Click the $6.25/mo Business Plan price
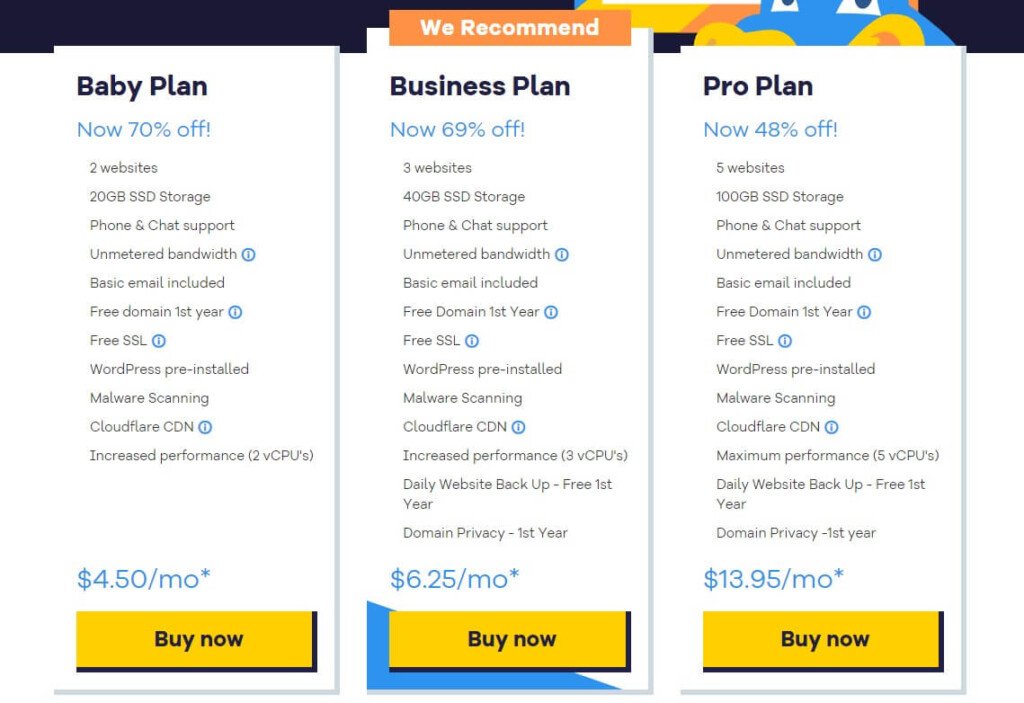 click(455, 579)
